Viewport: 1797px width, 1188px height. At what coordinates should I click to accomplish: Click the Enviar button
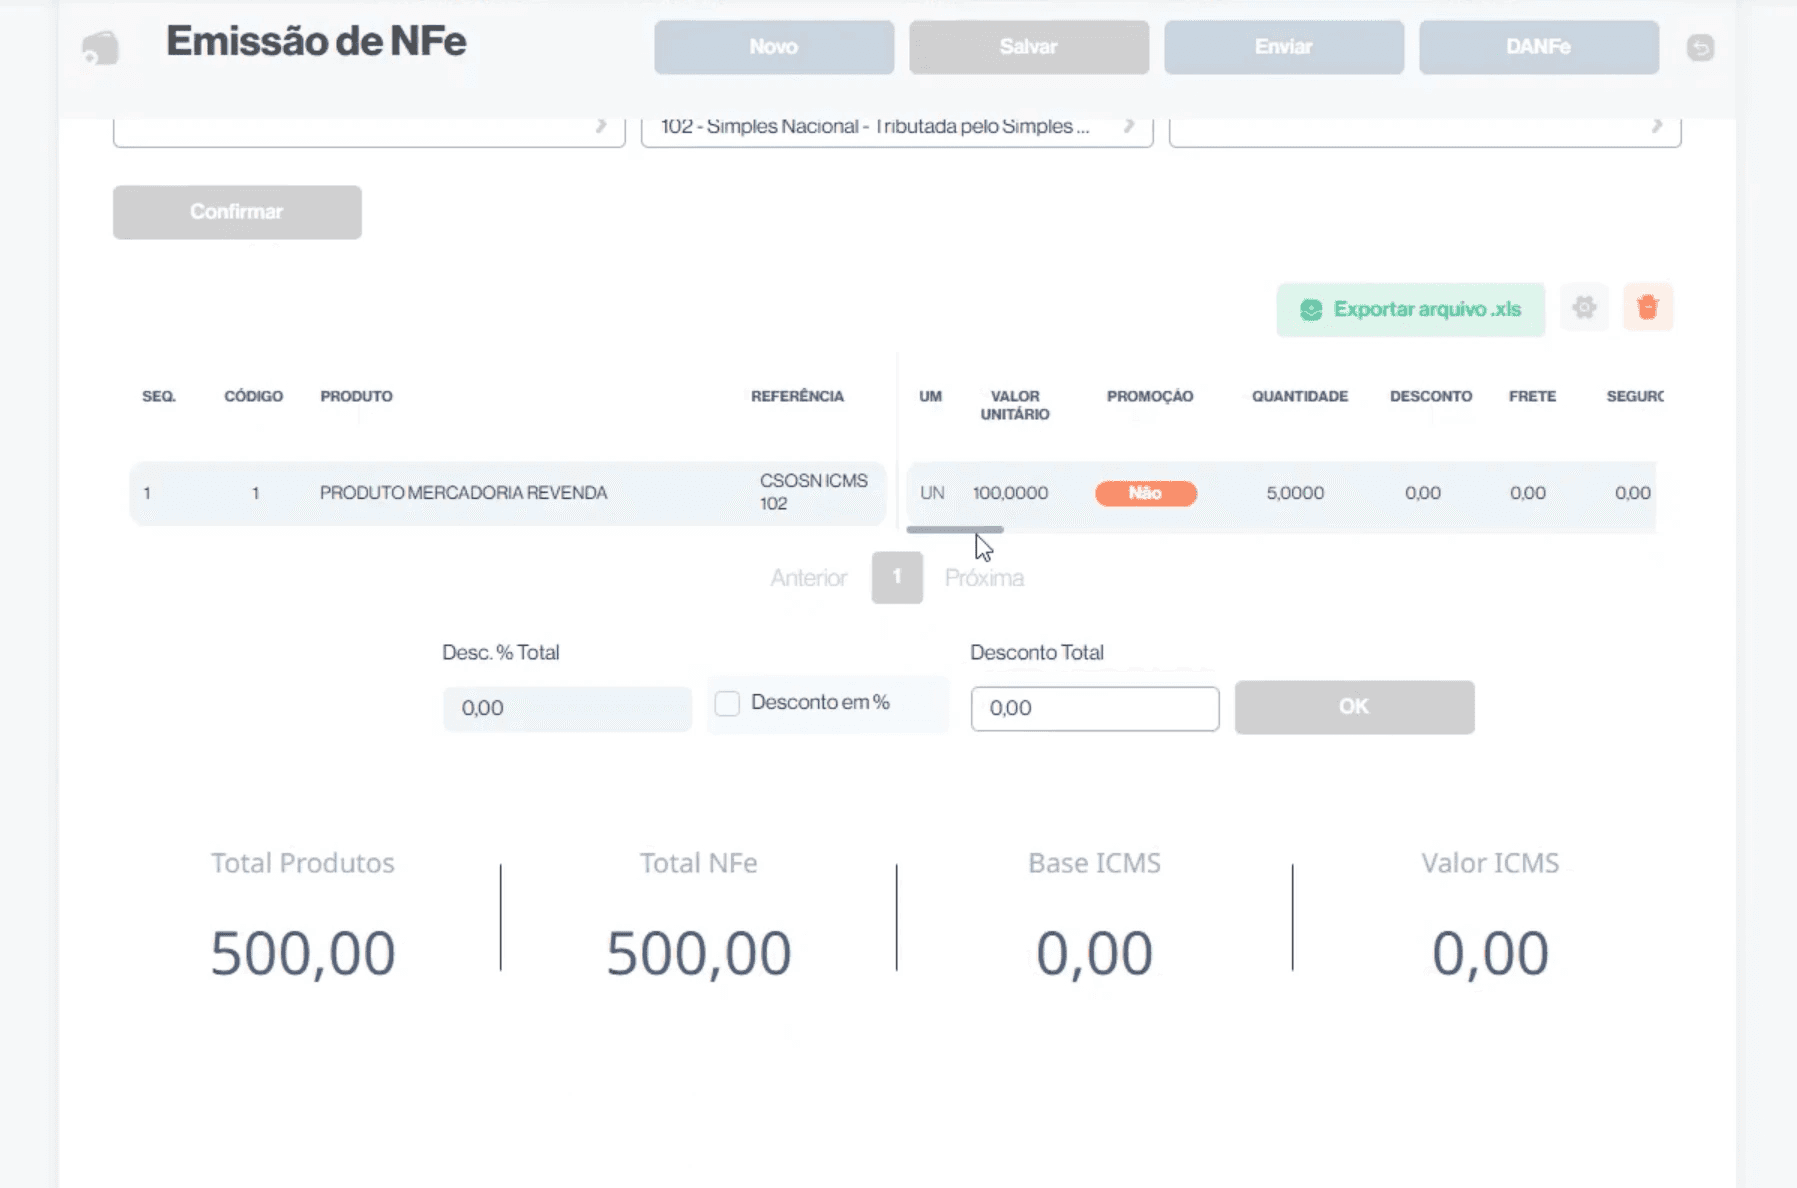(1284, 47)
